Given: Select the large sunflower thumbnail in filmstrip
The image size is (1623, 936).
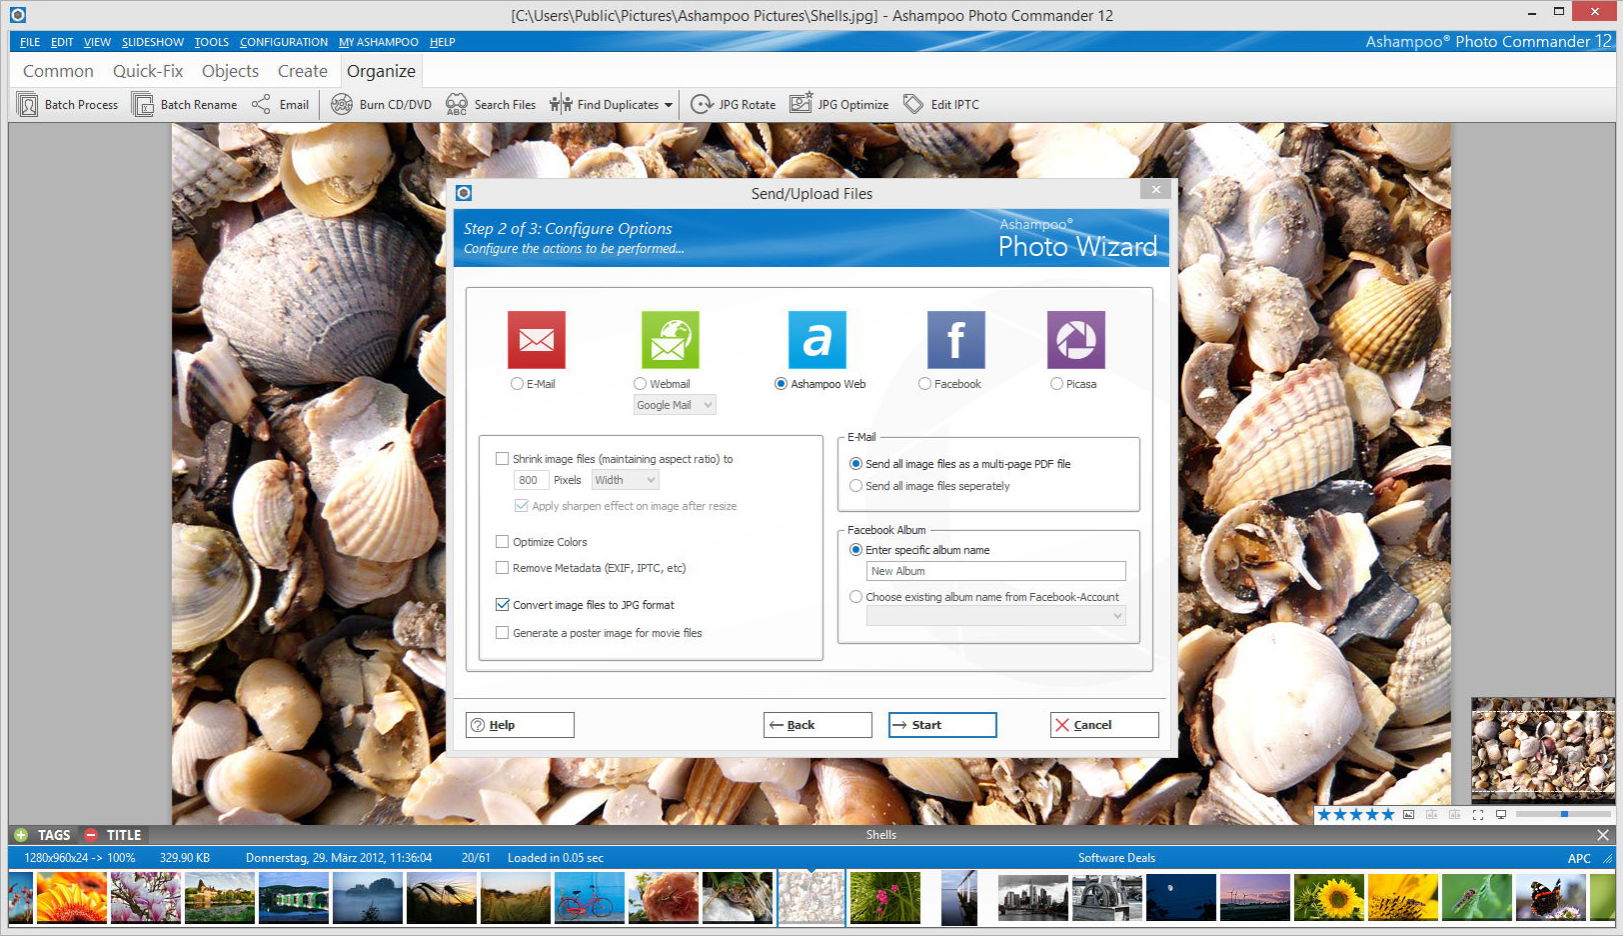Looking at the screenshot, I should [x=1328, y=897].
